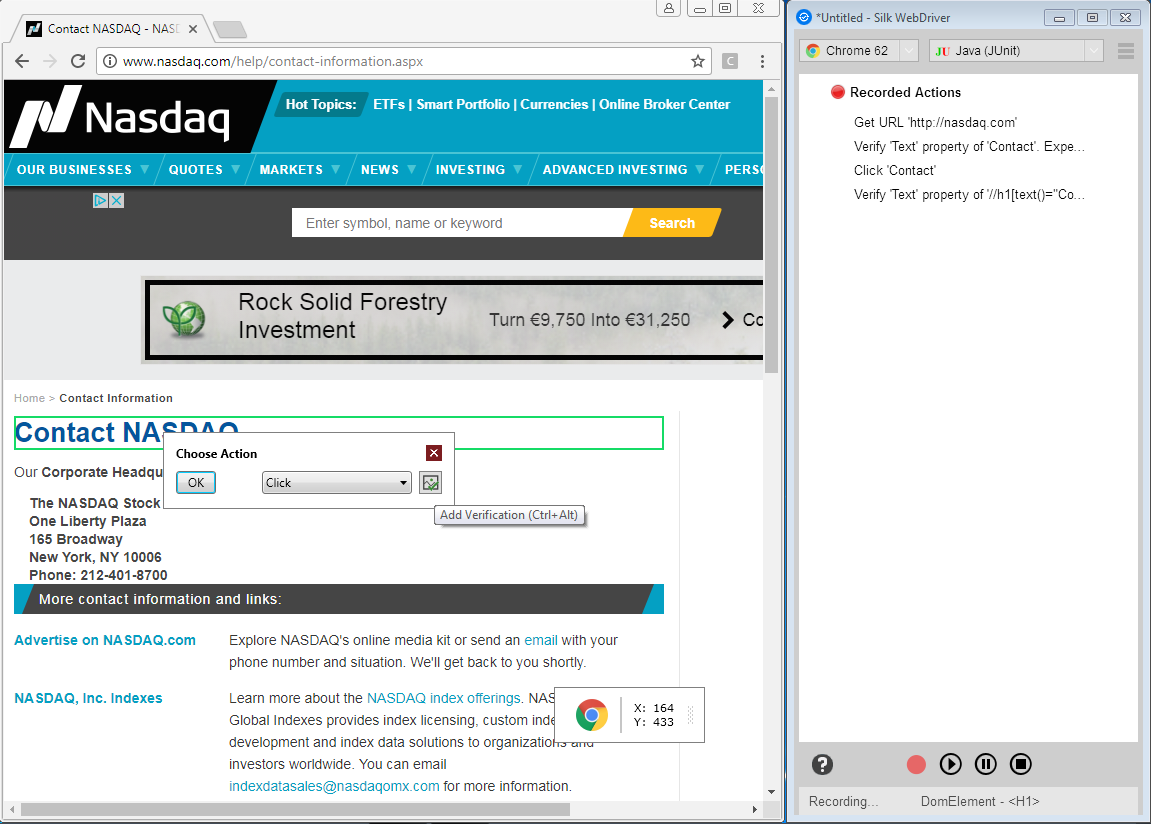Image resolution: width=1151 pixels, height=824 pixels.
Task: Click the C extension icon in Chrome toolbar
Action: tap(730, 61)
